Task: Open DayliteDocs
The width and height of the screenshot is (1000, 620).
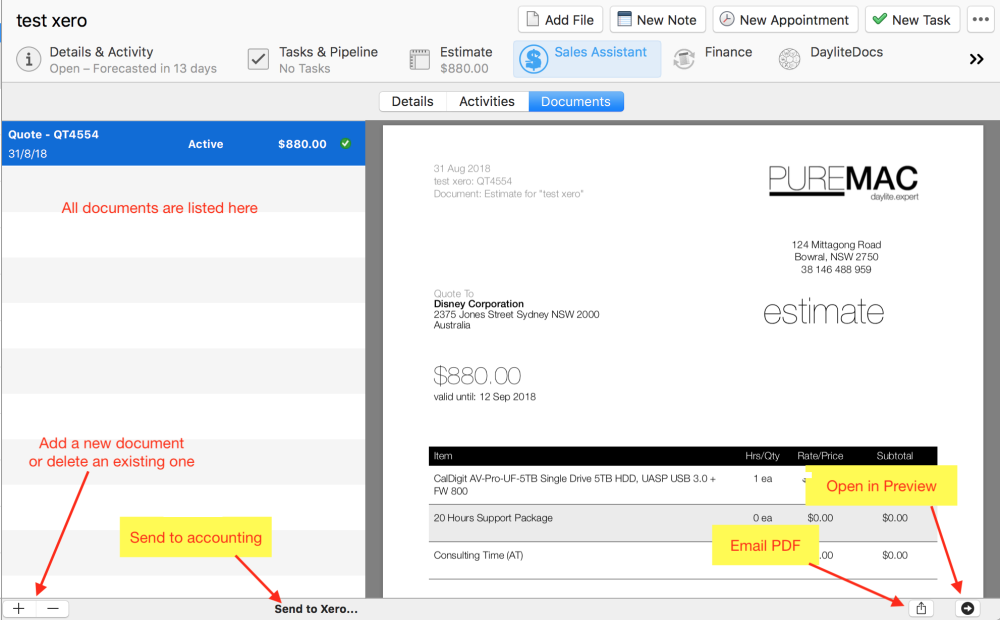Action: pyautogui.click(x=818, y=58)
